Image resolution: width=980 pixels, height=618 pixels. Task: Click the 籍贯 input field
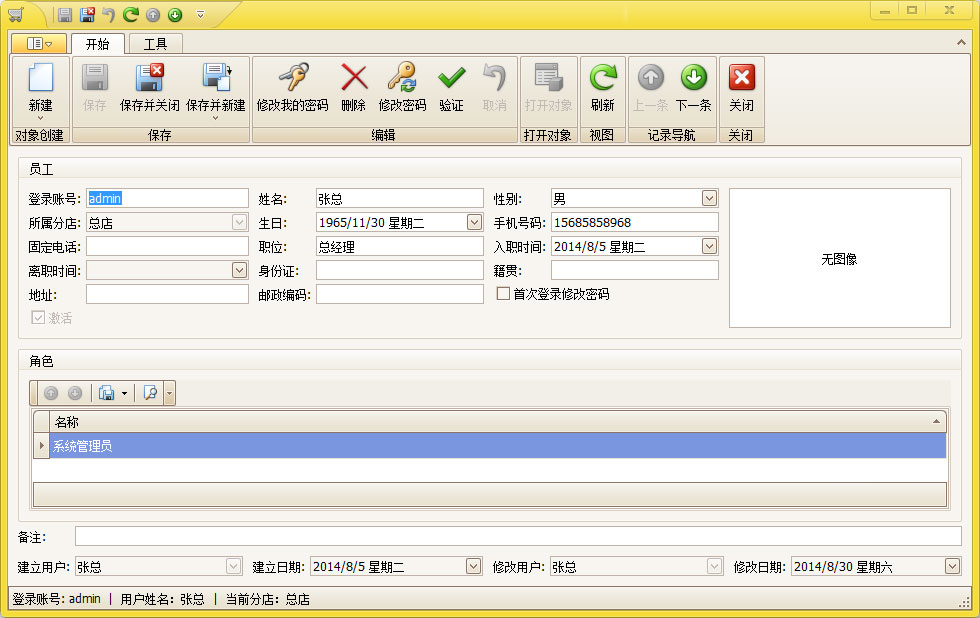[634, 270]
